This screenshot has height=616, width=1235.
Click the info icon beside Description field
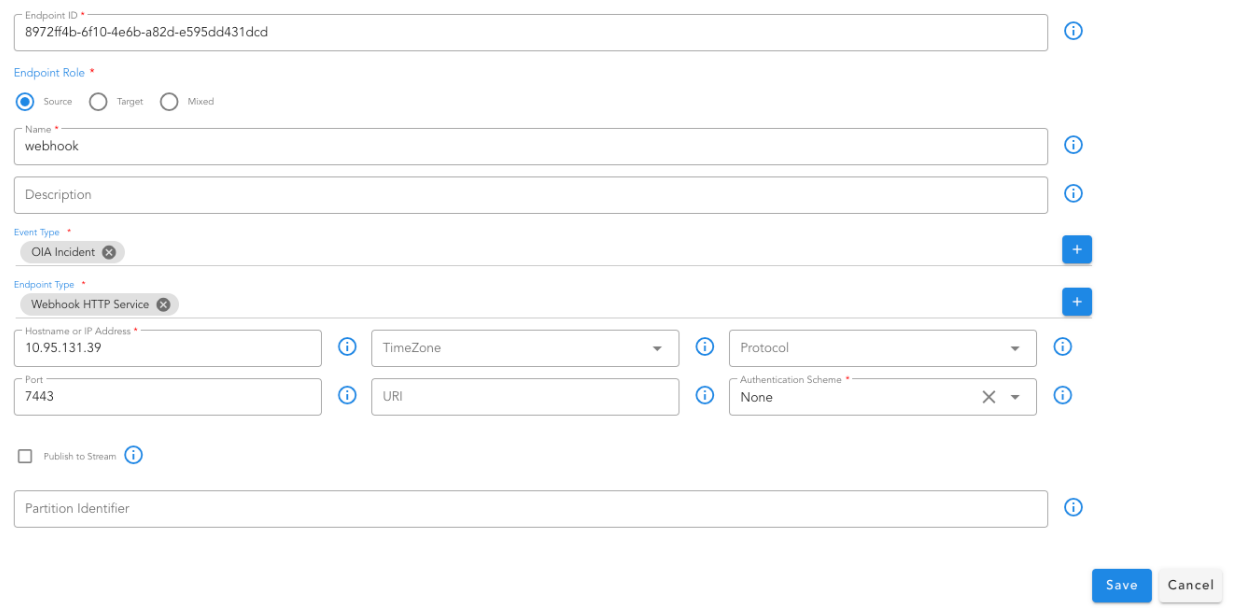coord(1073,194)
